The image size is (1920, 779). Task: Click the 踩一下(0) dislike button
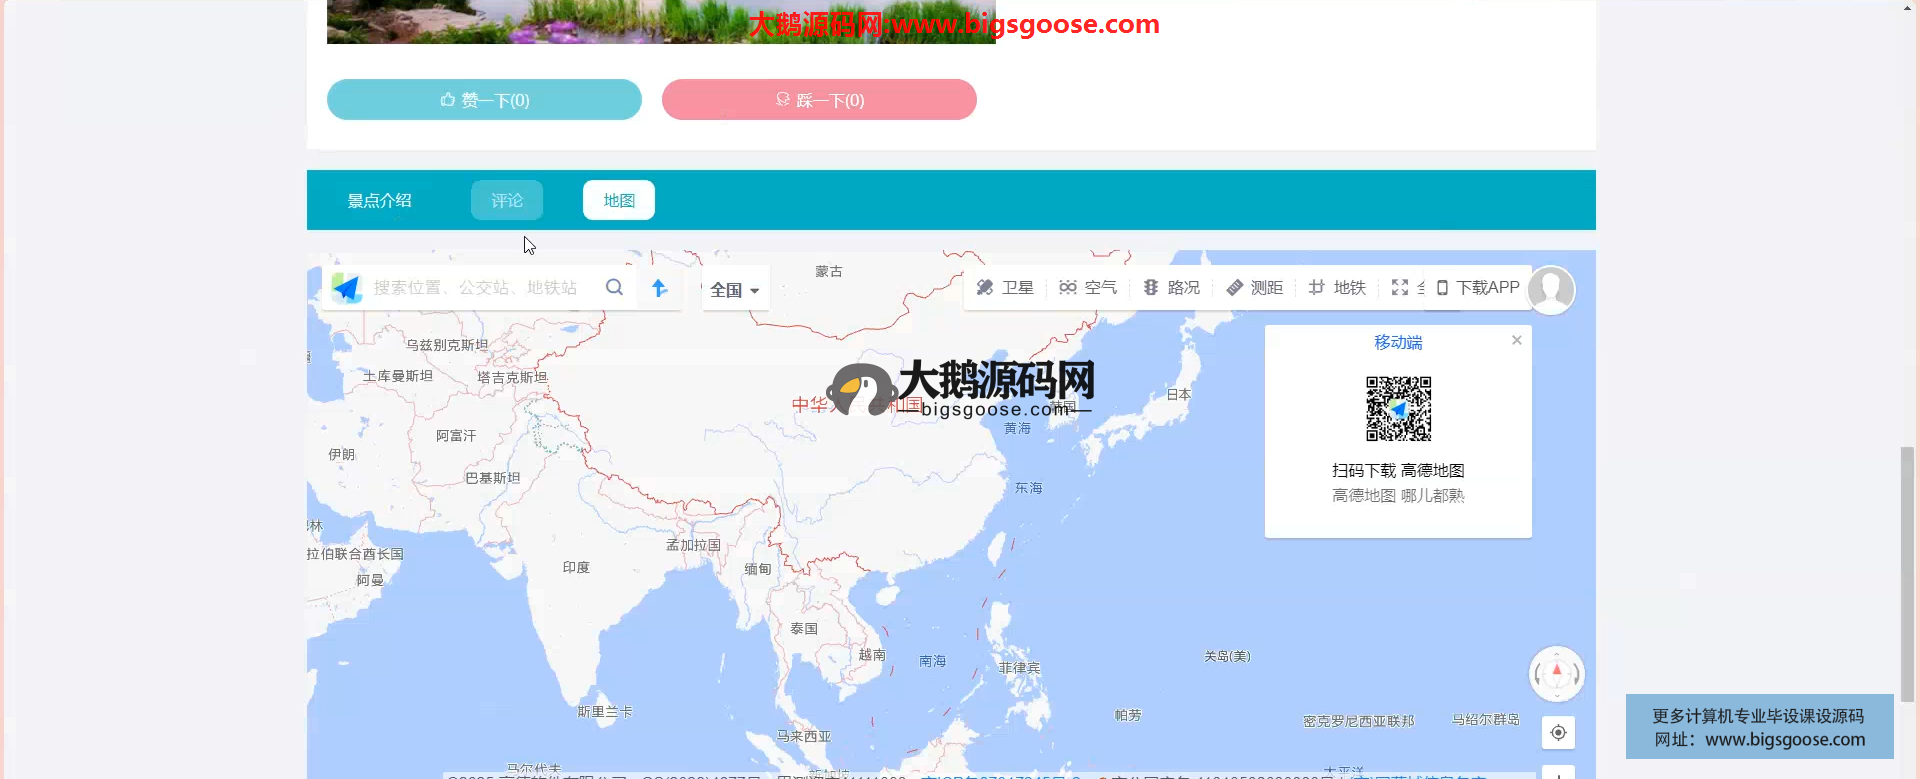tap(819, 100)
